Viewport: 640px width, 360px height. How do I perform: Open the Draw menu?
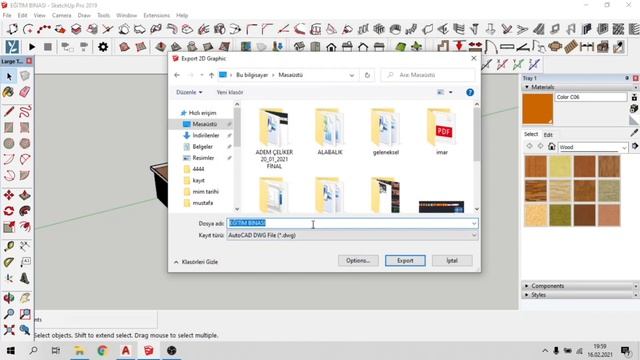point(84,16)
